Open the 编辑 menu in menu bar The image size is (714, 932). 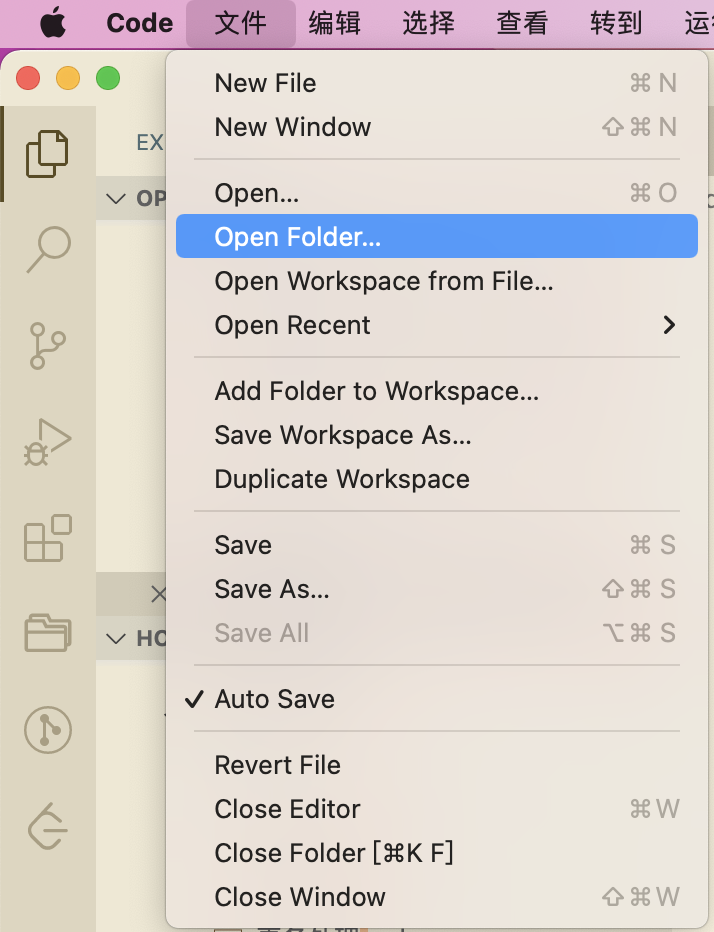click(x=334, y=22)
